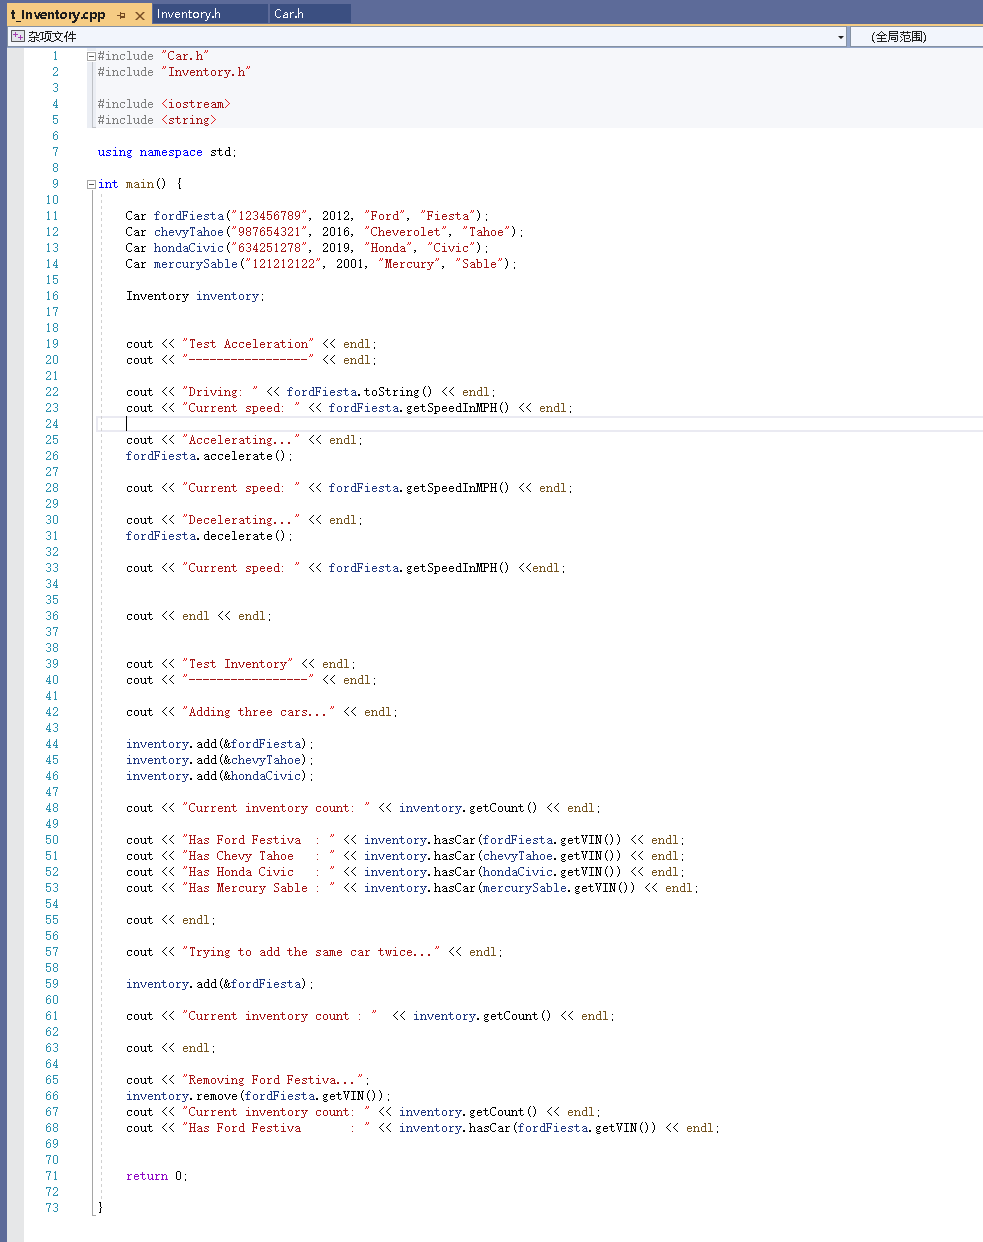The height and width of the screenshot is (1242, 983).
Task: Collapse the main() function body
Action: click(90, 183)
